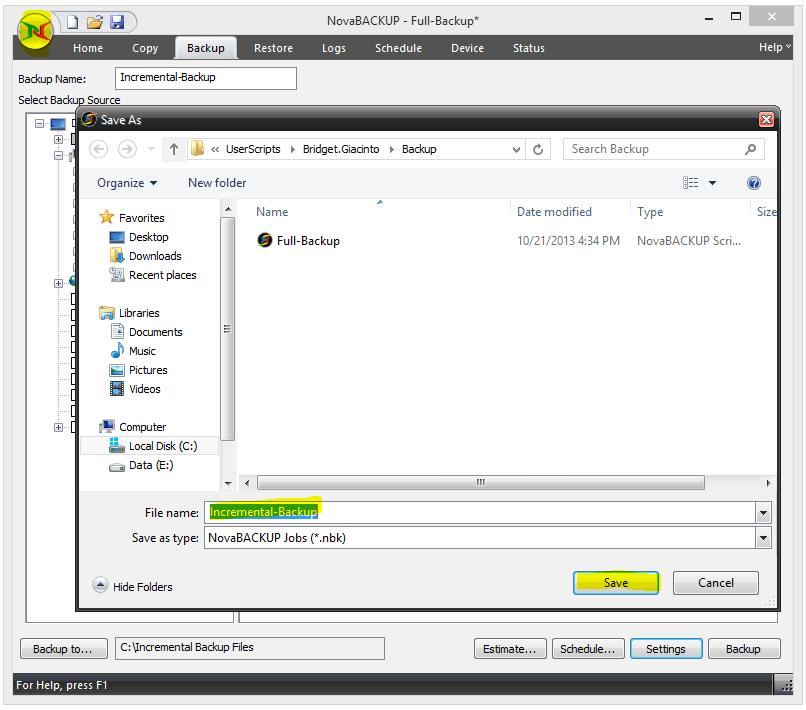Viewport: 806px width, 710px height.
Task: Click the search magnifier icon
Action: pos(750,149)
